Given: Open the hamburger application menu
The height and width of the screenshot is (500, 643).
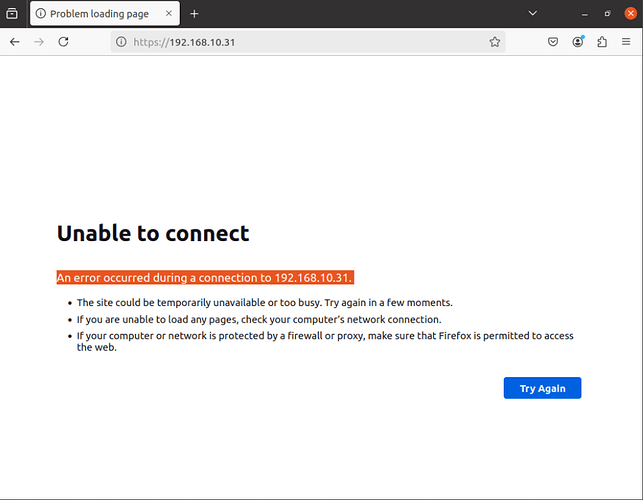Looking at the screenshot, I should [x=627, y=42].
